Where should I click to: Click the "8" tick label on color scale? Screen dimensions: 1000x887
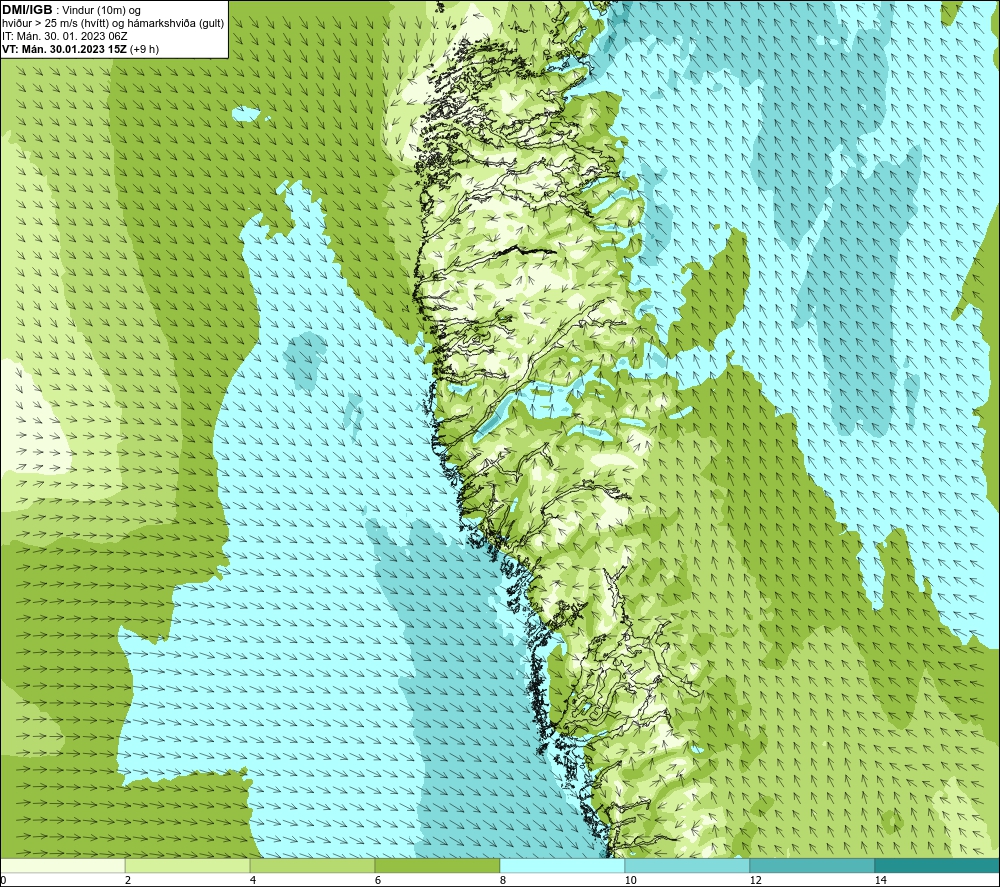(x=503, y=880)
